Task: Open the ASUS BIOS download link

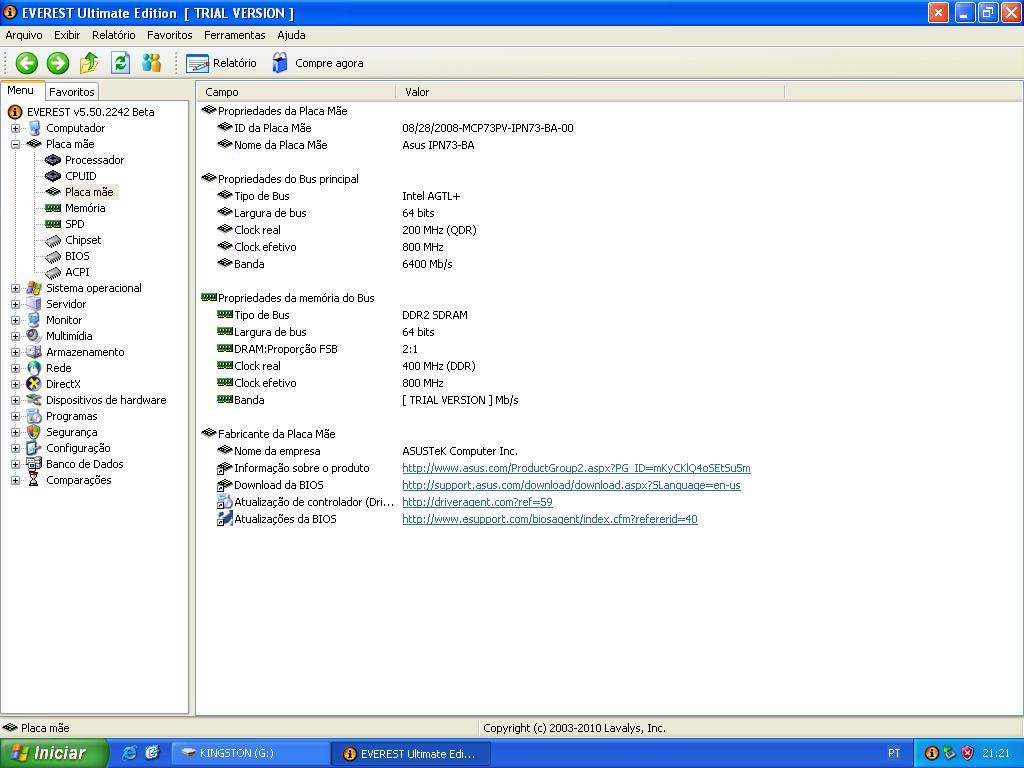Action: [x=571, y=485]
